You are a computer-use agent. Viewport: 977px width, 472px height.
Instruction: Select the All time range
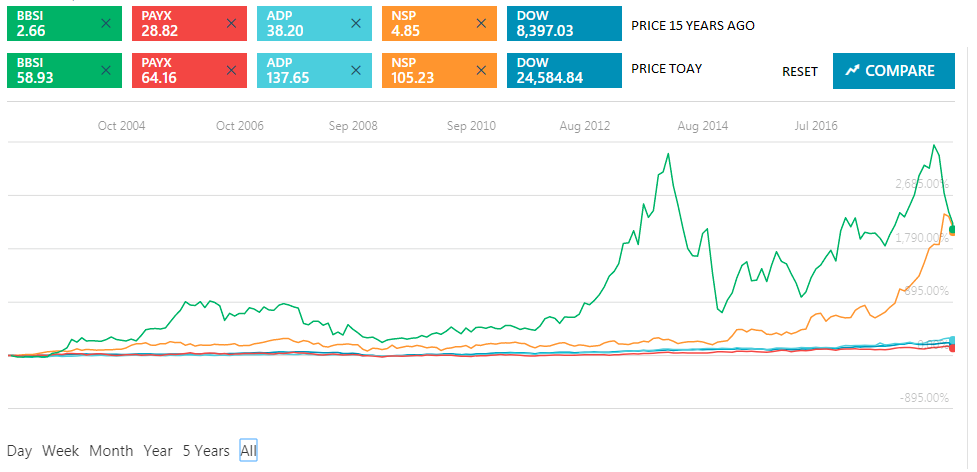(248, 451)
